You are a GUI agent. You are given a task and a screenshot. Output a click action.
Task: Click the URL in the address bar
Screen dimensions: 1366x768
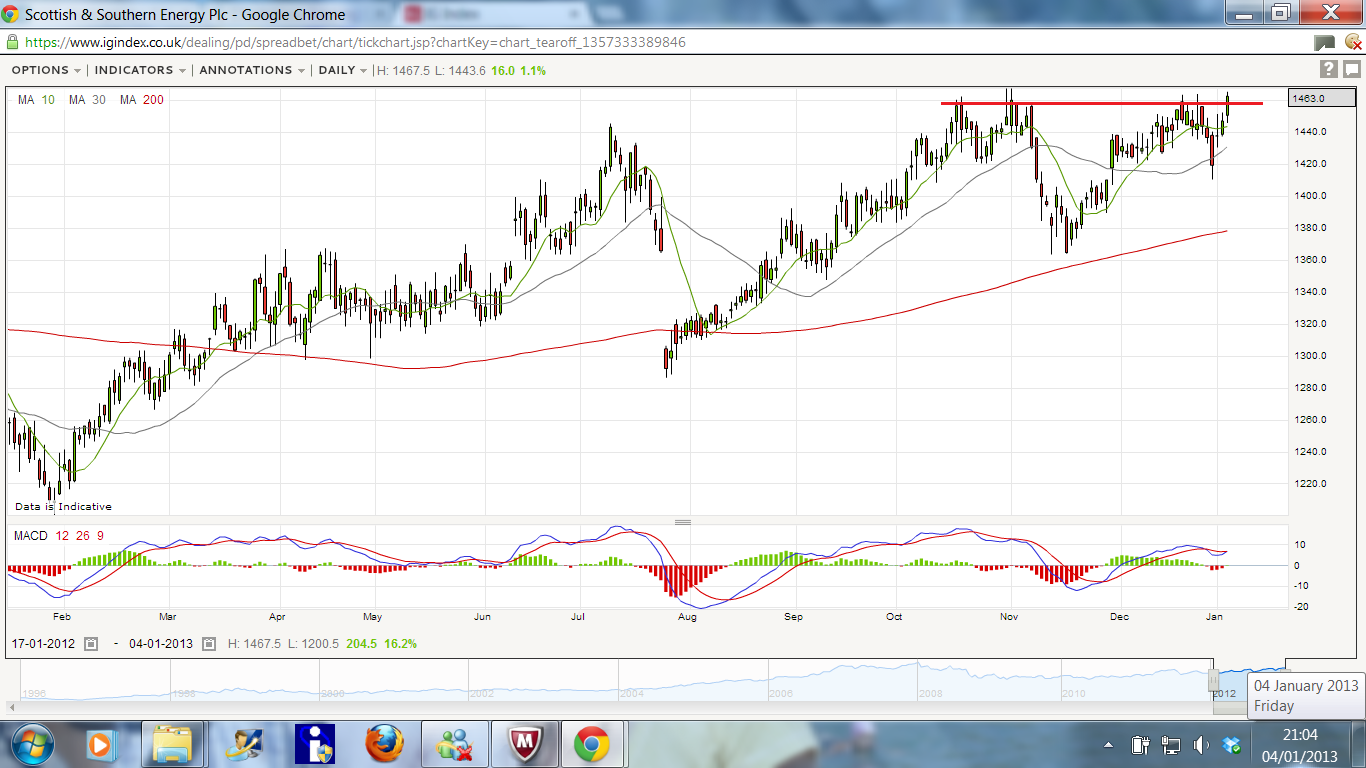(x=355, y=42)
